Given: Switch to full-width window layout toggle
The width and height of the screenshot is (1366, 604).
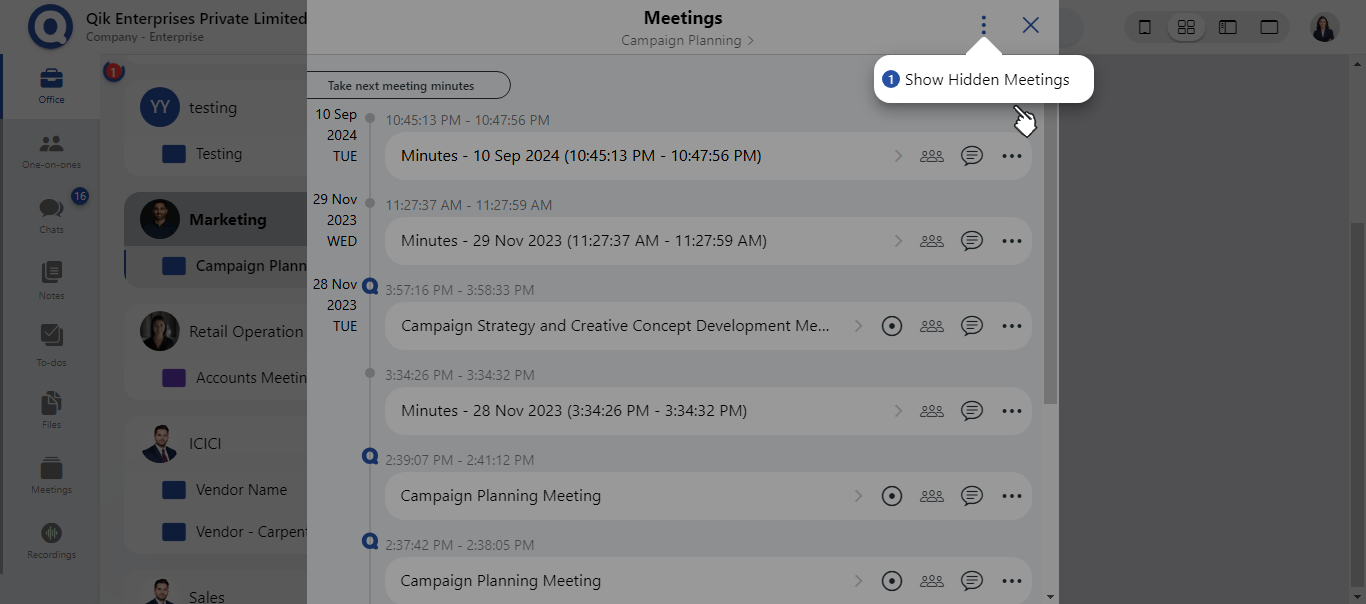Looking at the screenshot, I should click(1269, 27).
